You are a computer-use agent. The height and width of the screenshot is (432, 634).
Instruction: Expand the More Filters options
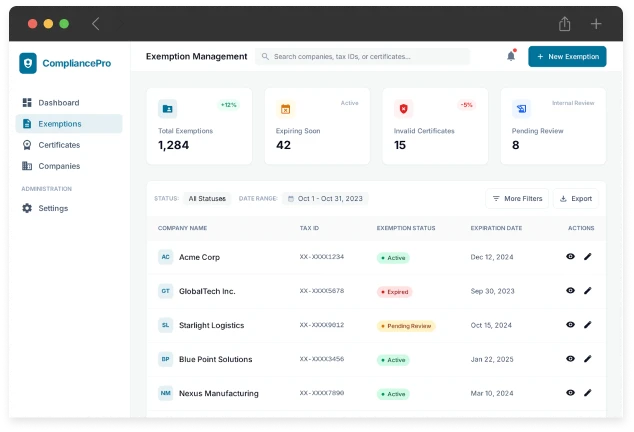[x=517, y=199]
